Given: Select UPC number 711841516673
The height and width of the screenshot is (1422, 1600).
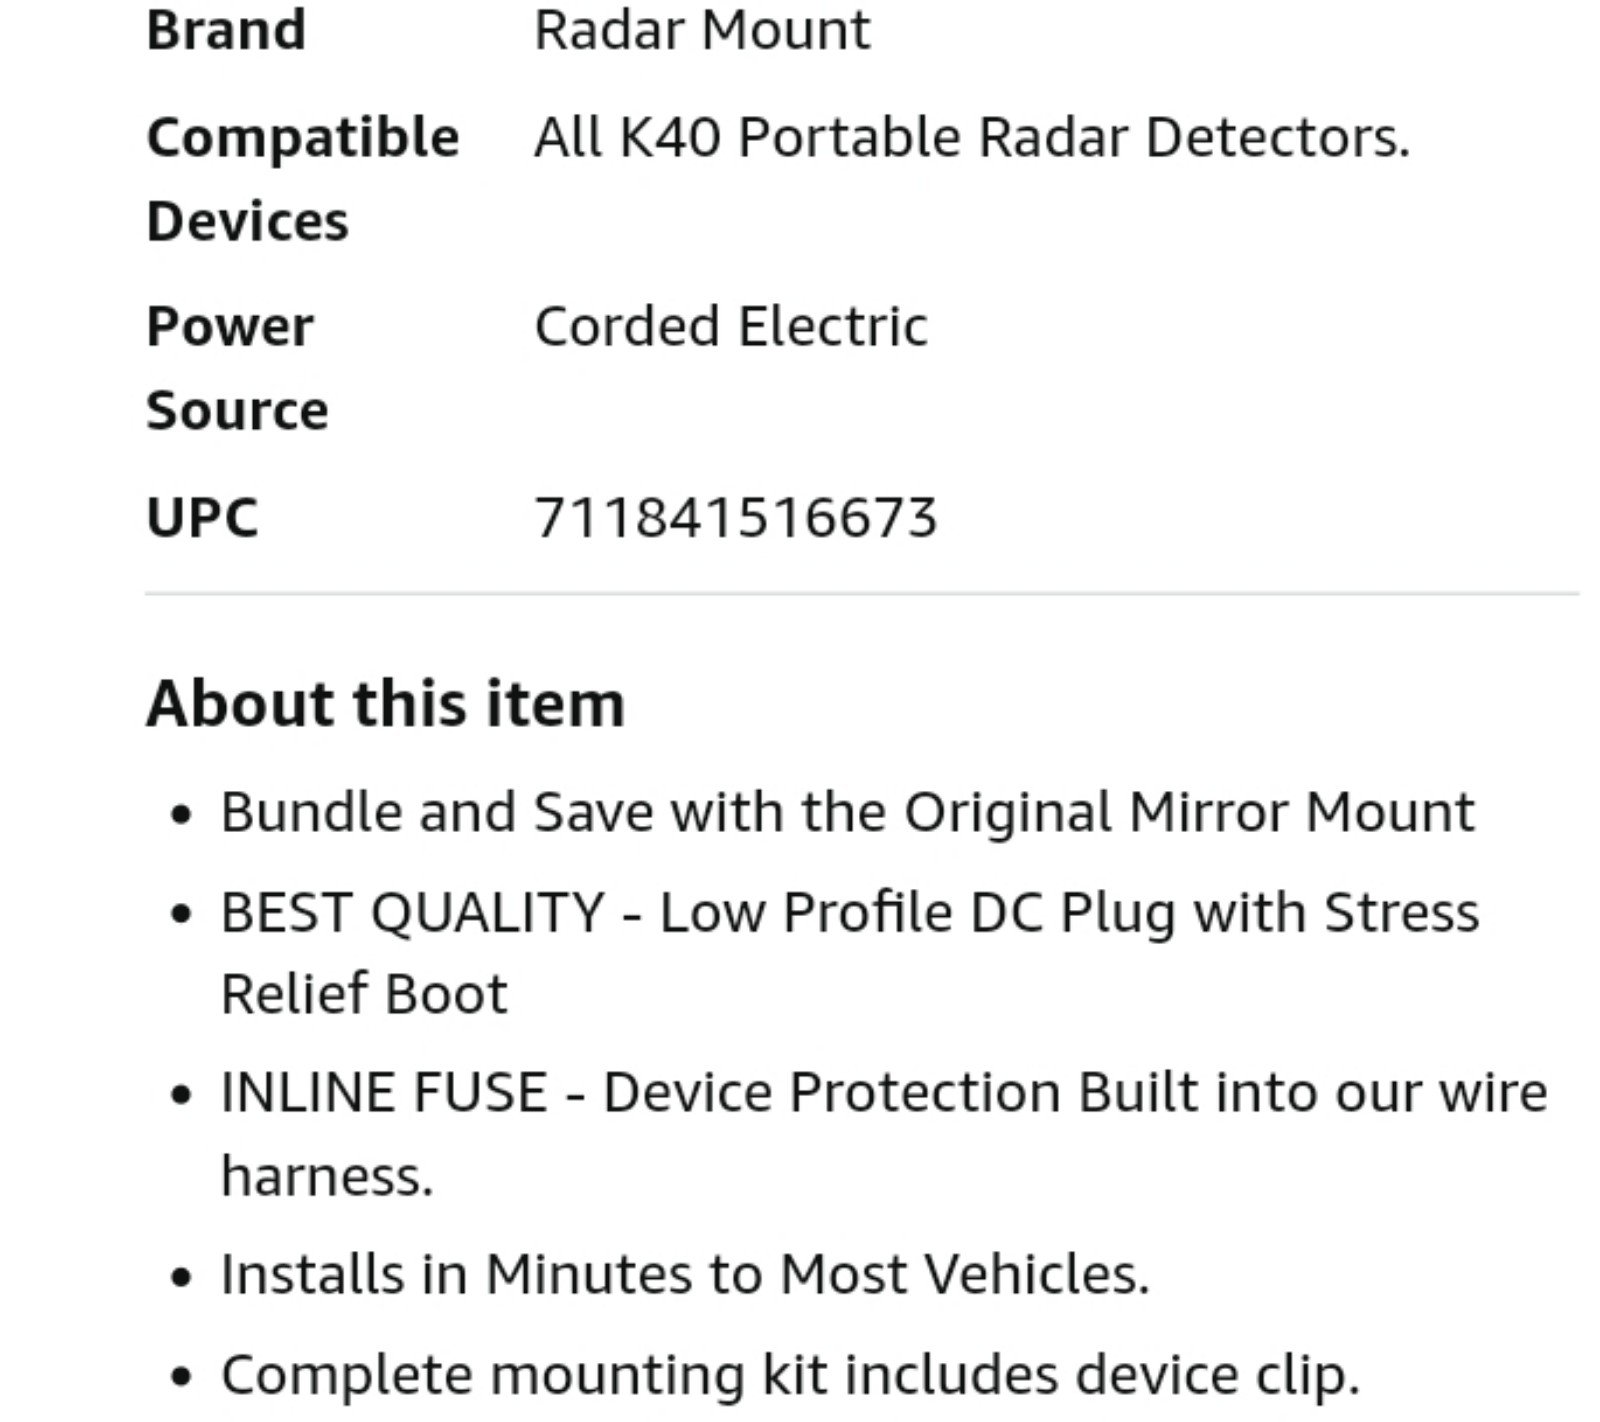Looking at the screenshot, I should click(736, 518).
